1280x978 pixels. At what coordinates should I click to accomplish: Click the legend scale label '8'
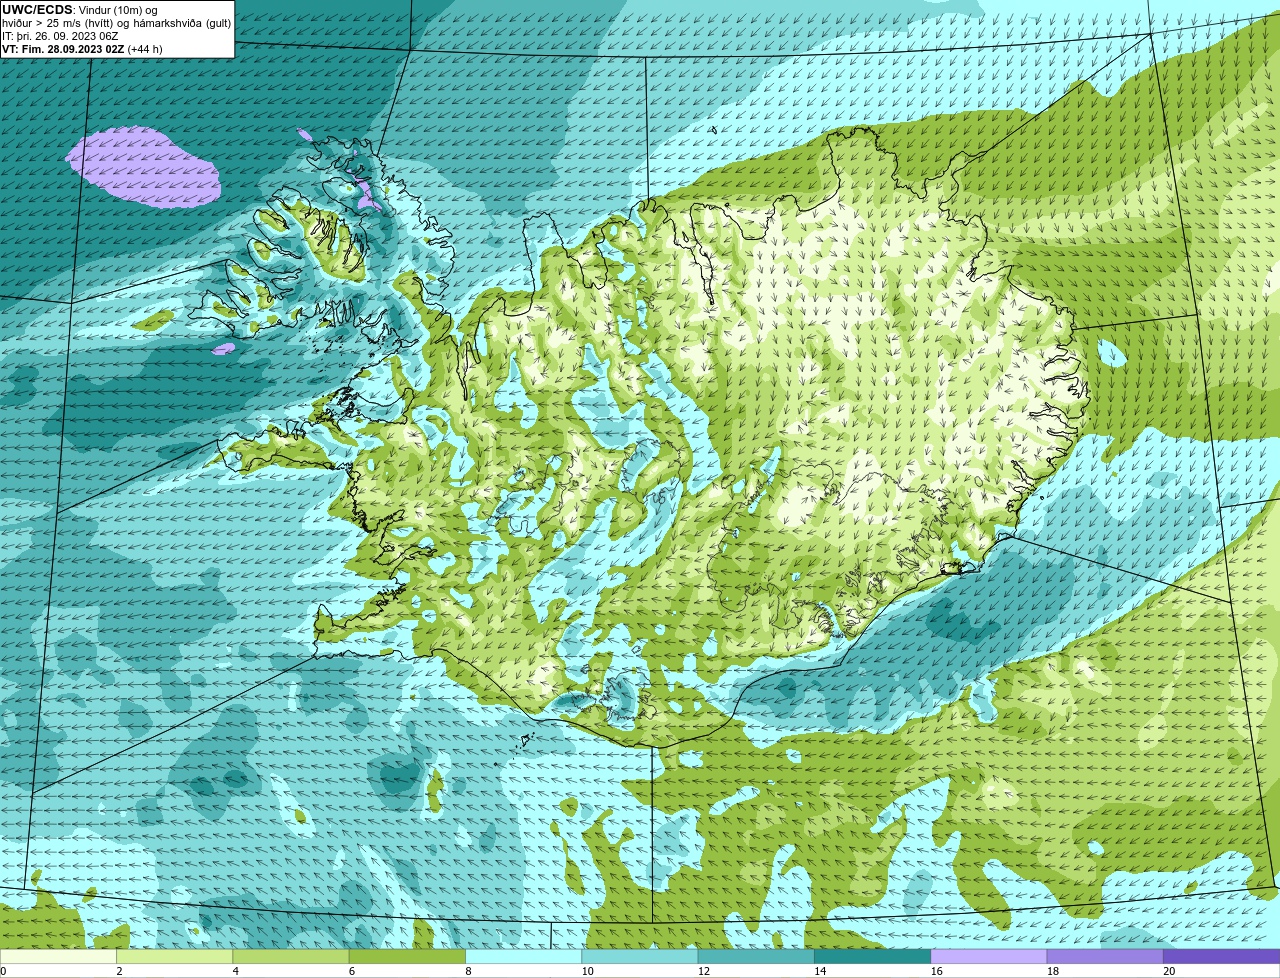(468, 971)
